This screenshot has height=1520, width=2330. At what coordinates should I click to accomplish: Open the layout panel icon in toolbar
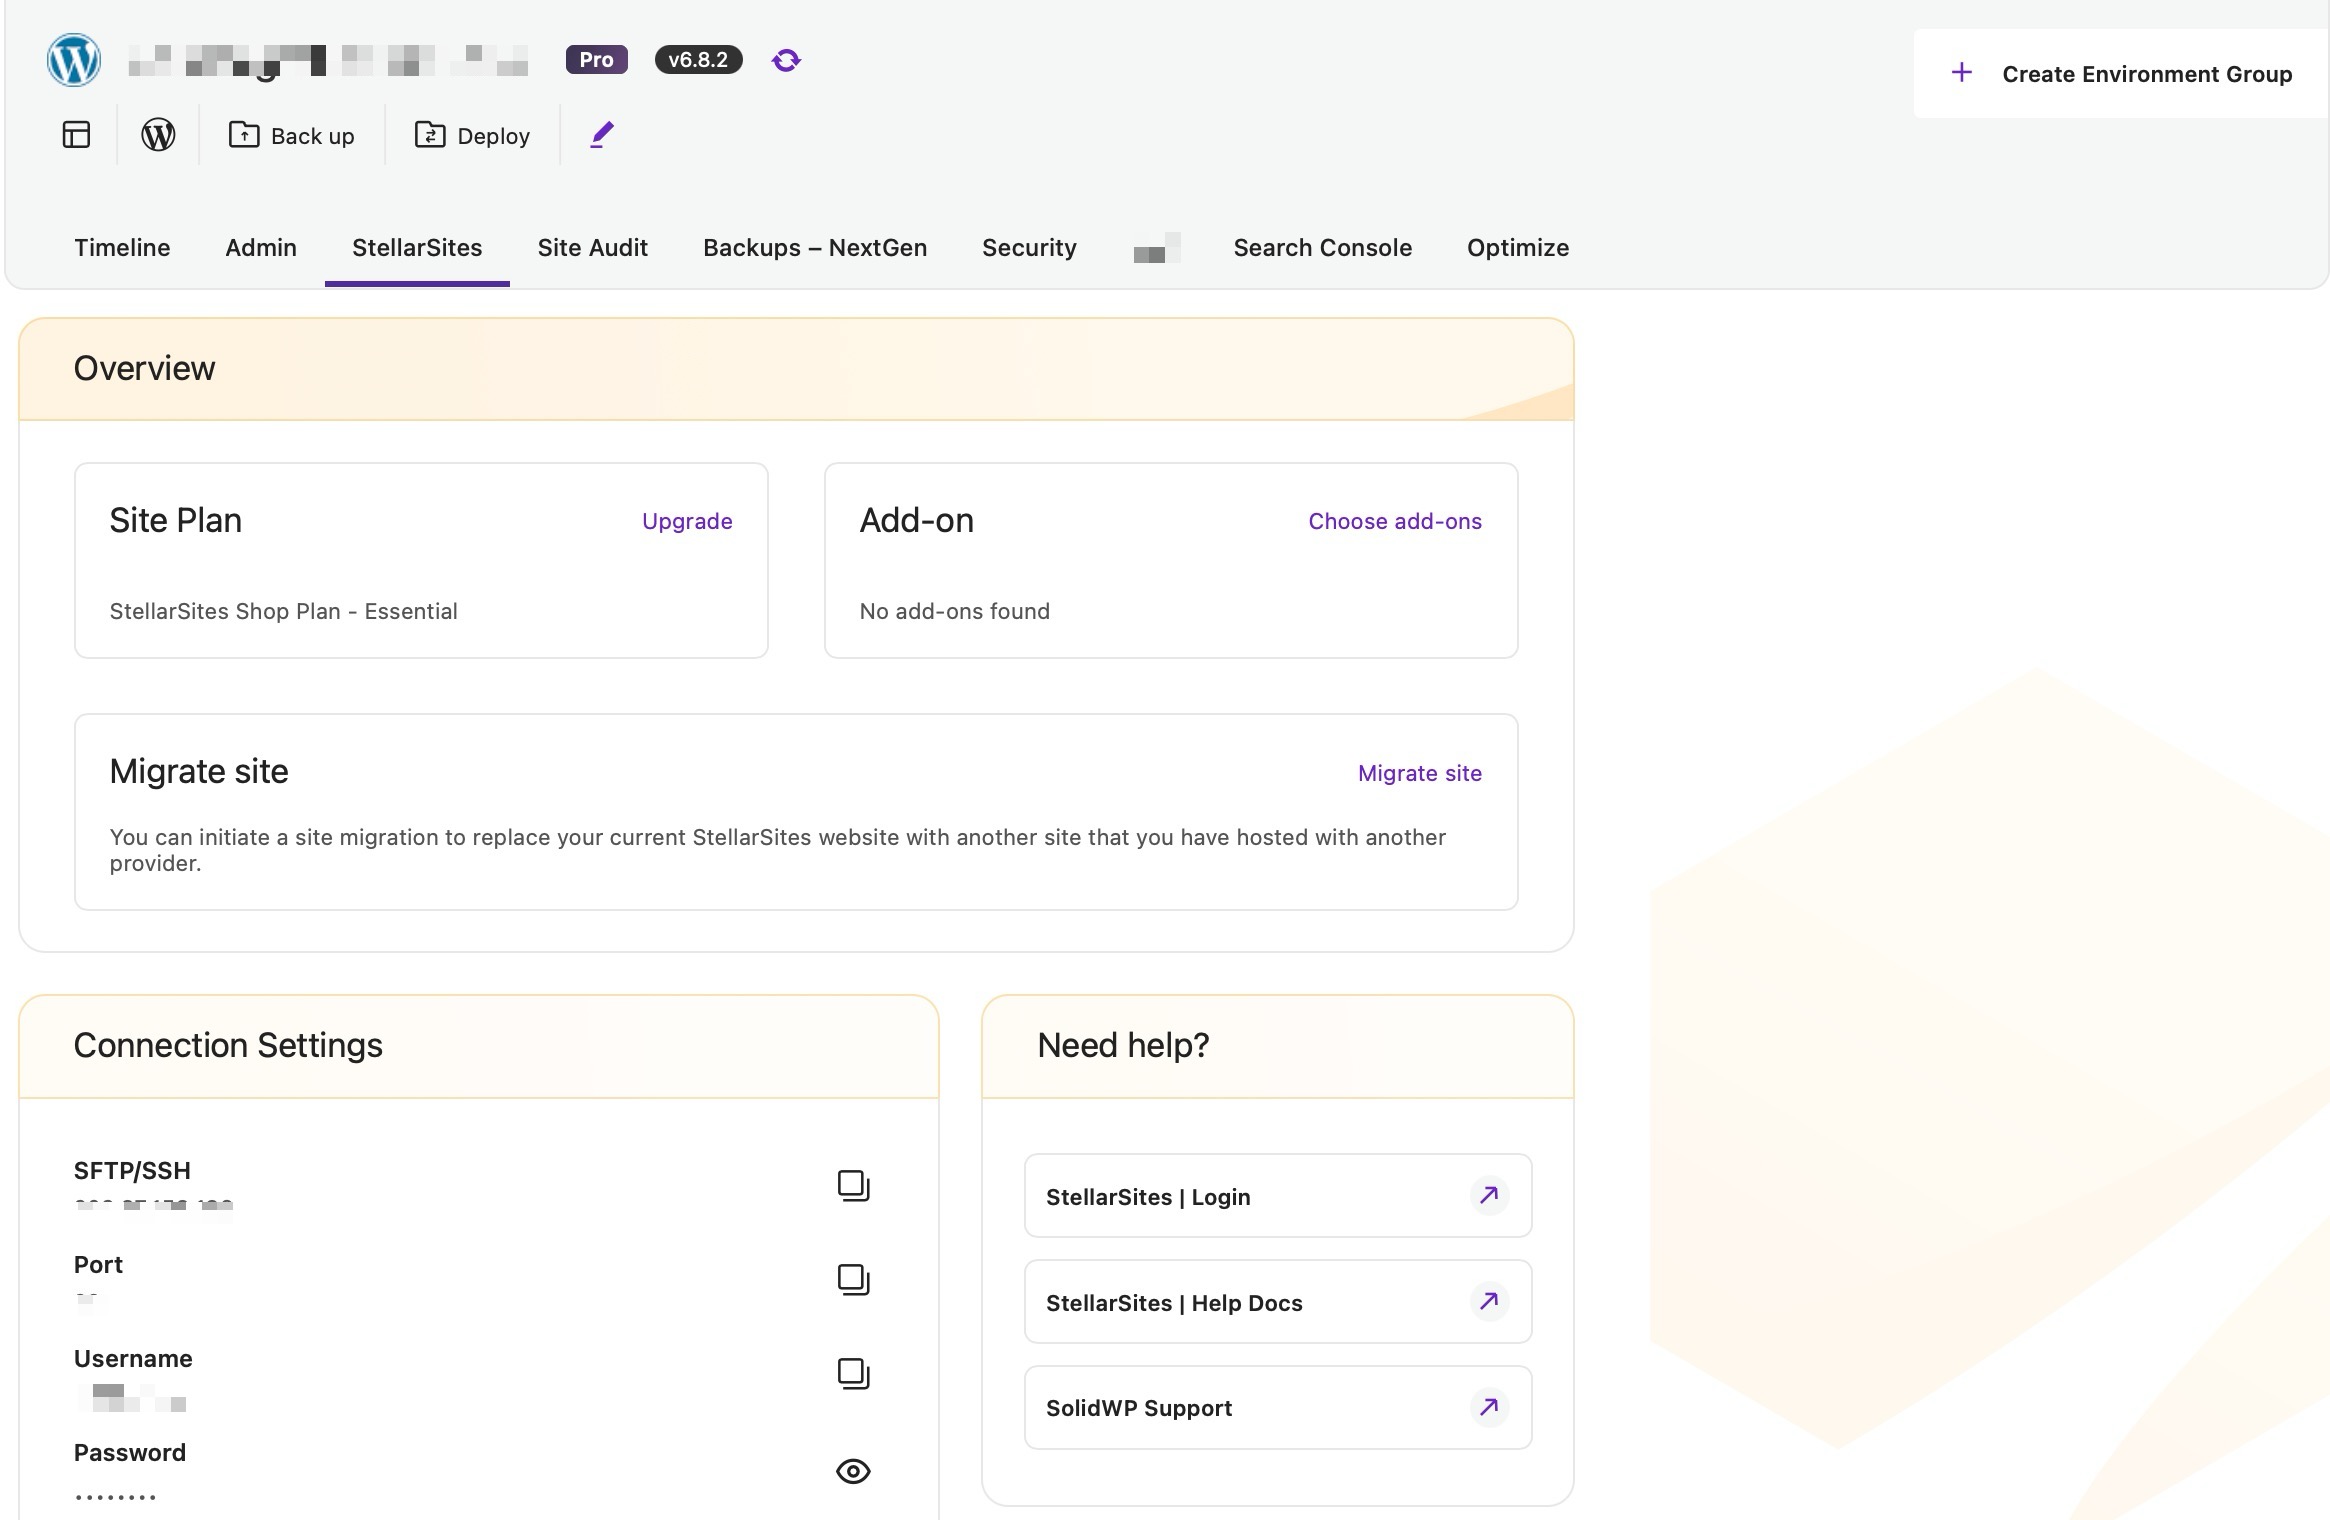(77, 135)
